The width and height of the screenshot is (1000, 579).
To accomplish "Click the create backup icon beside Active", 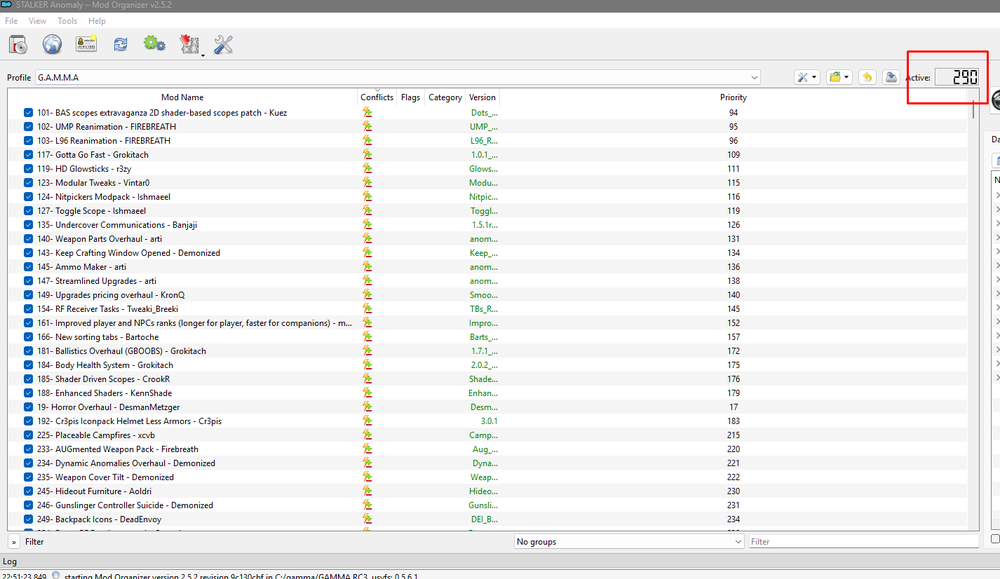I will pyautogui.click(x=890, y=77).
